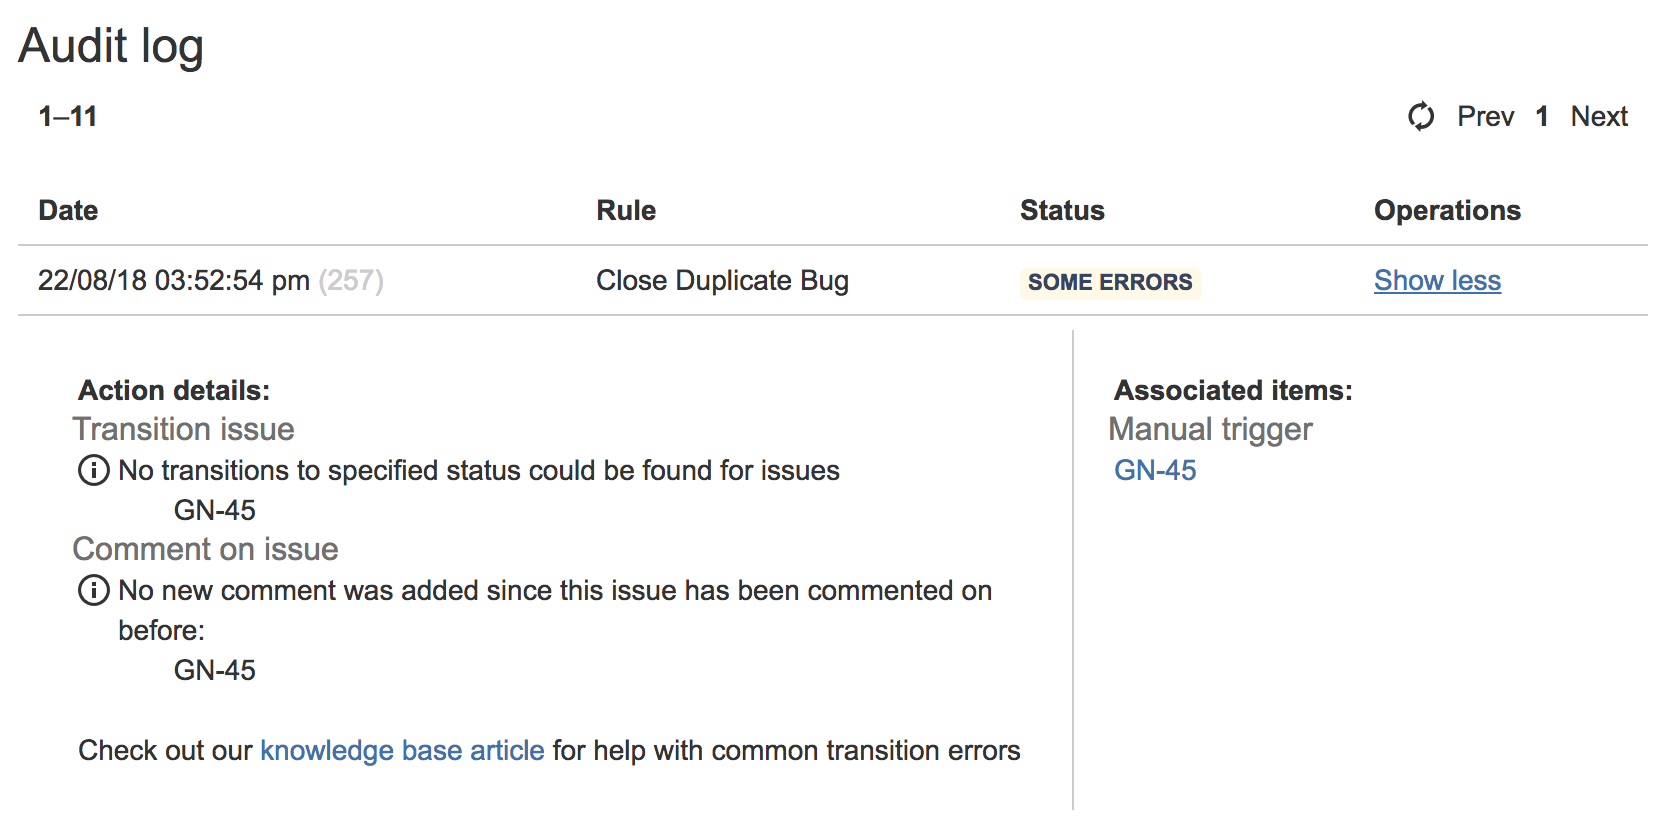Go to the Next page
The image size is (1672, 822).
pyautogui.click(x=1598, y=117)
